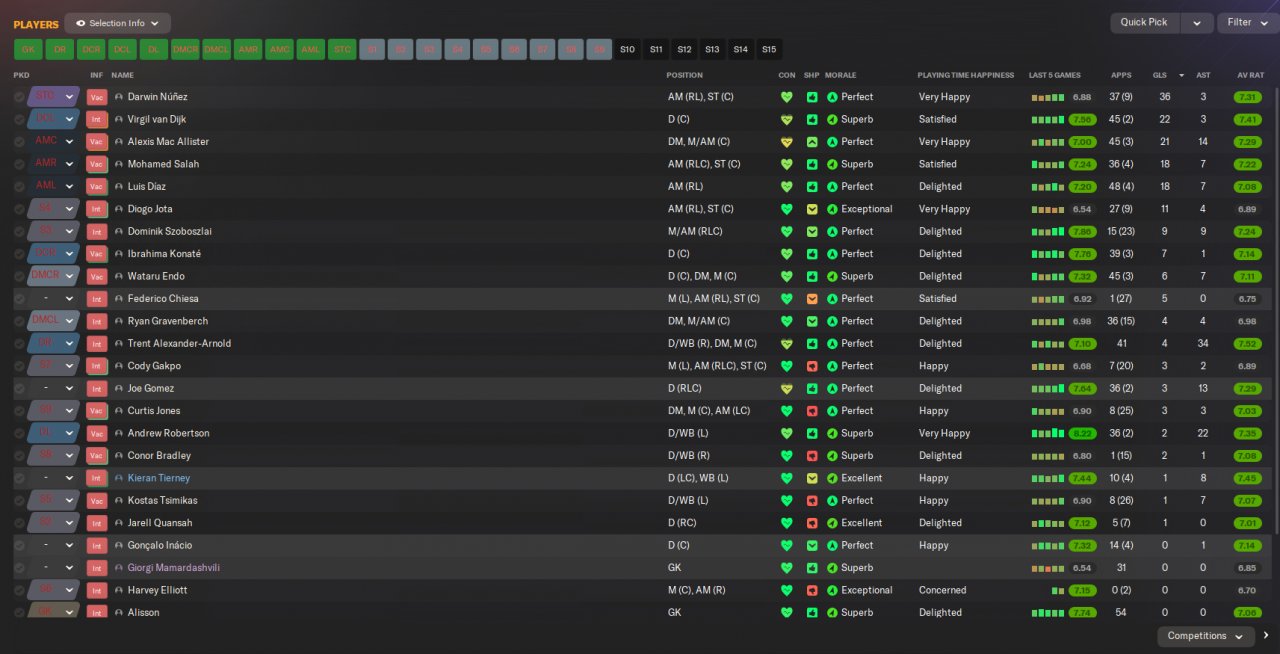
Task: Click the 7.86 last-five-games rating for Dominik Szoboszlai
Action: tap(1082, 231)
